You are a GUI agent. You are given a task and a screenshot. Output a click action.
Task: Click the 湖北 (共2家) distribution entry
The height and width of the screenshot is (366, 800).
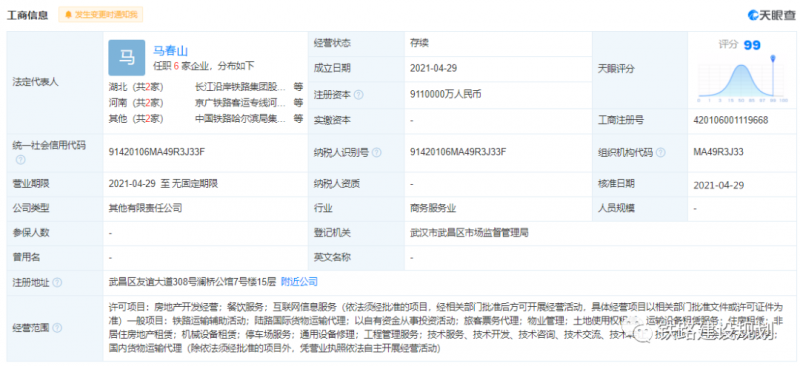click(136, 87)
